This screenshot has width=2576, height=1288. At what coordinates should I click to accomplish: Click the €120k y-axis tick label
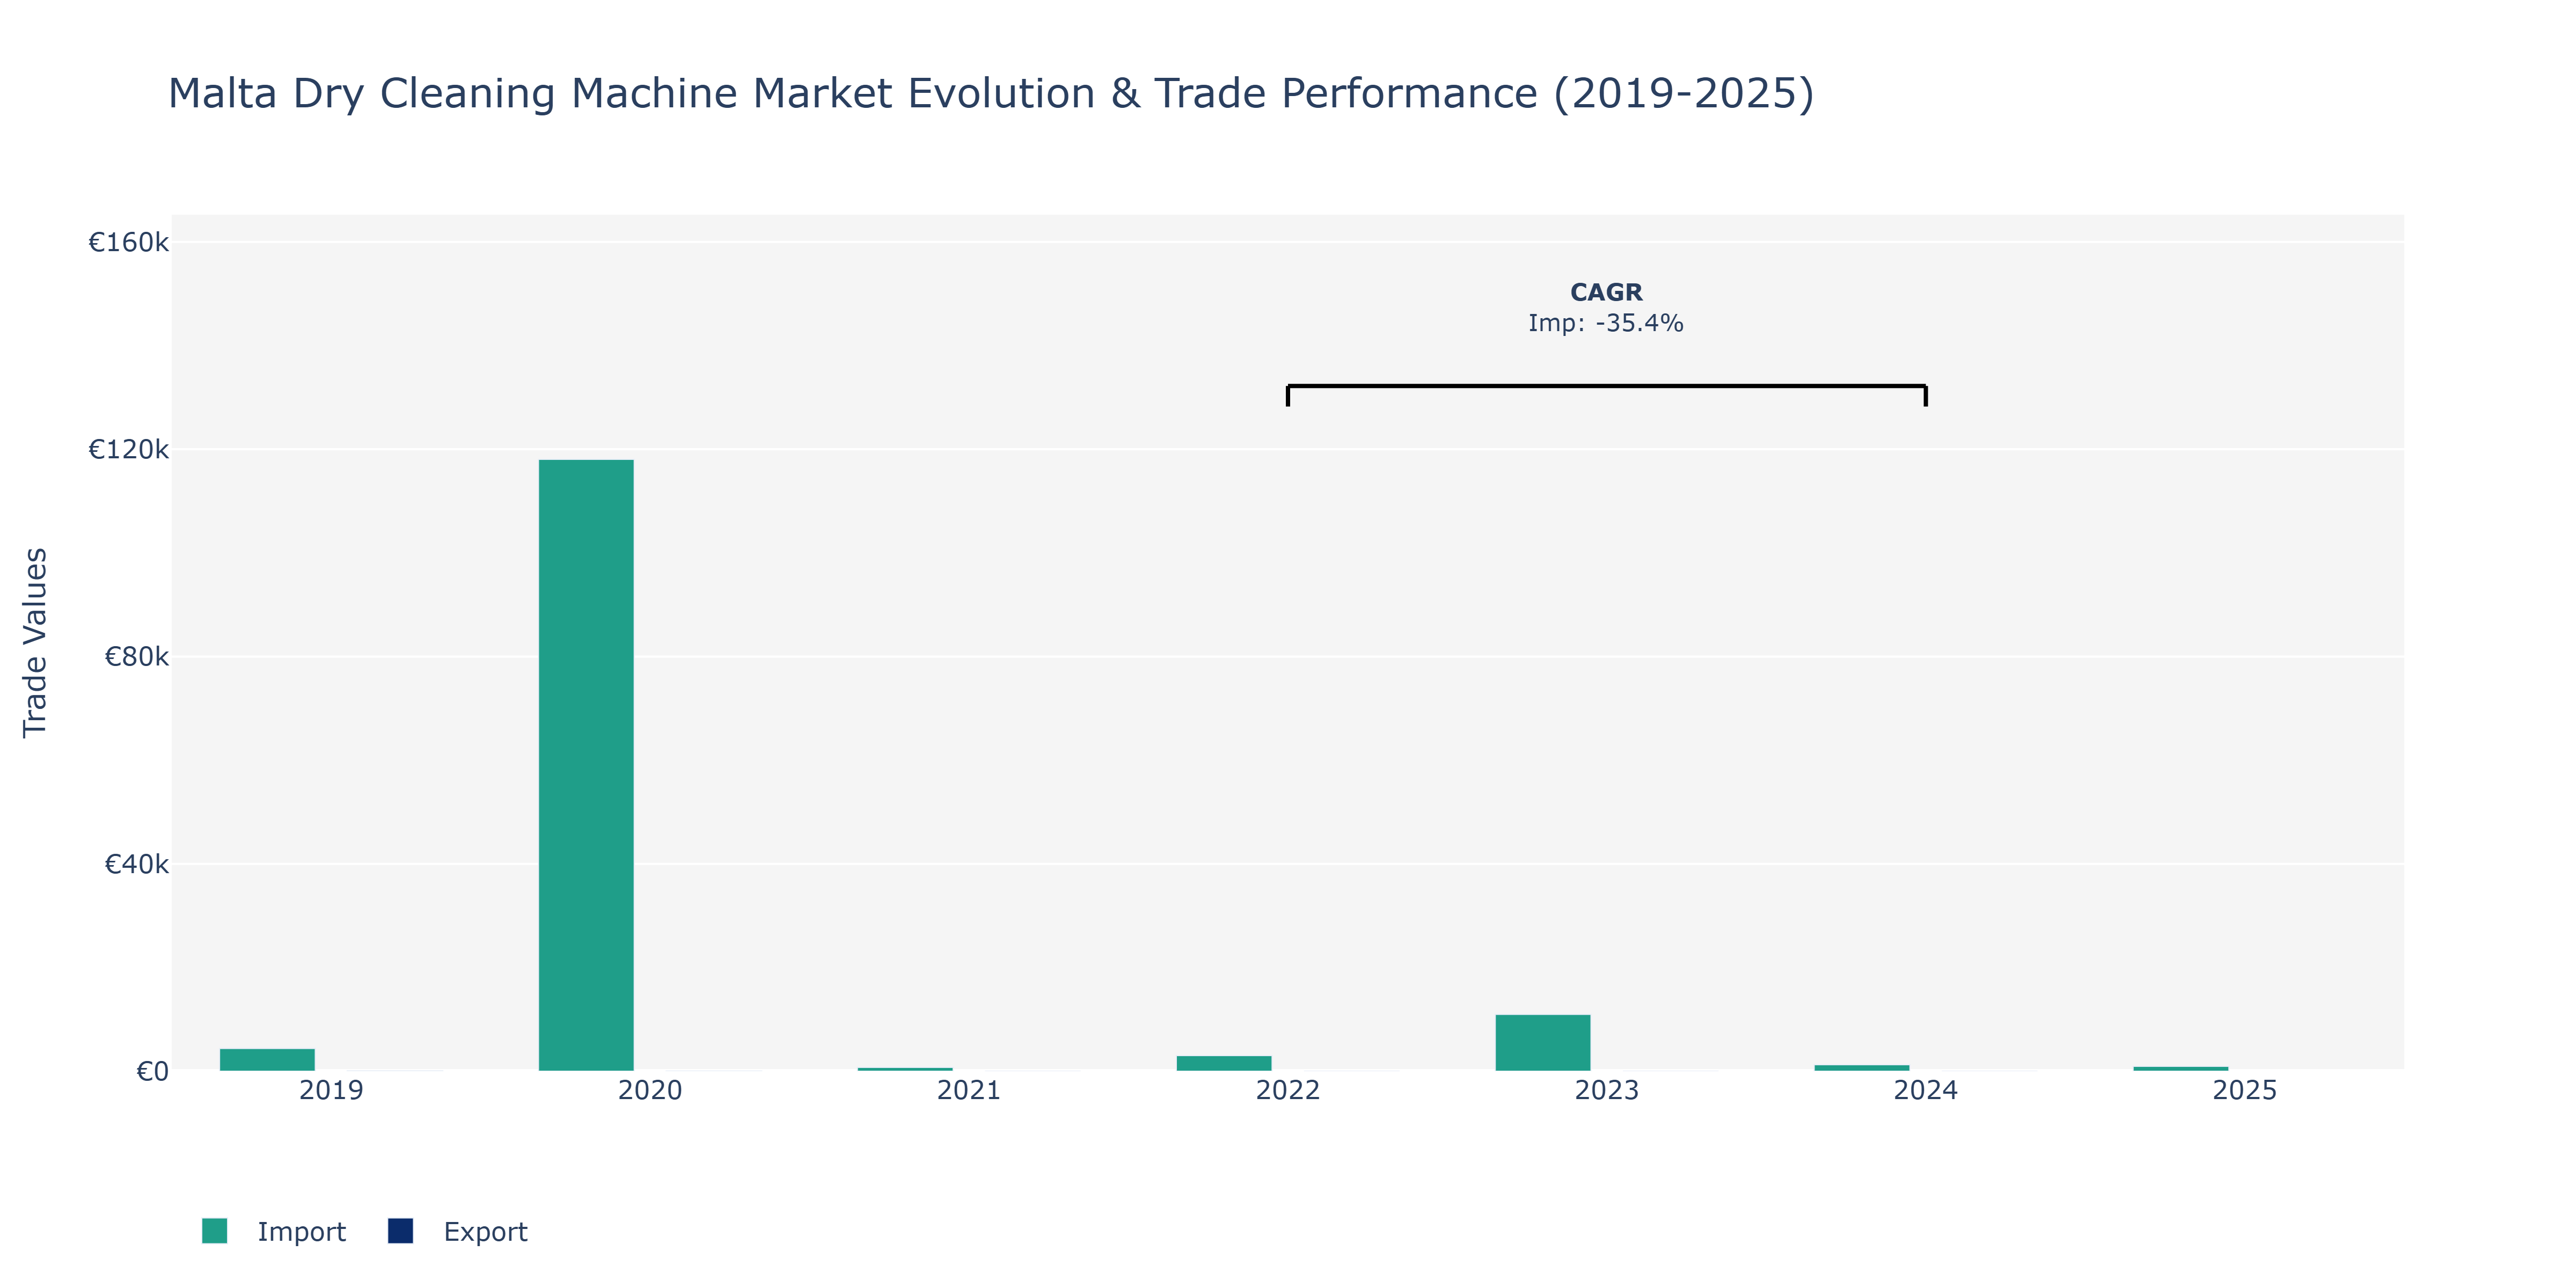pos(129,449)
